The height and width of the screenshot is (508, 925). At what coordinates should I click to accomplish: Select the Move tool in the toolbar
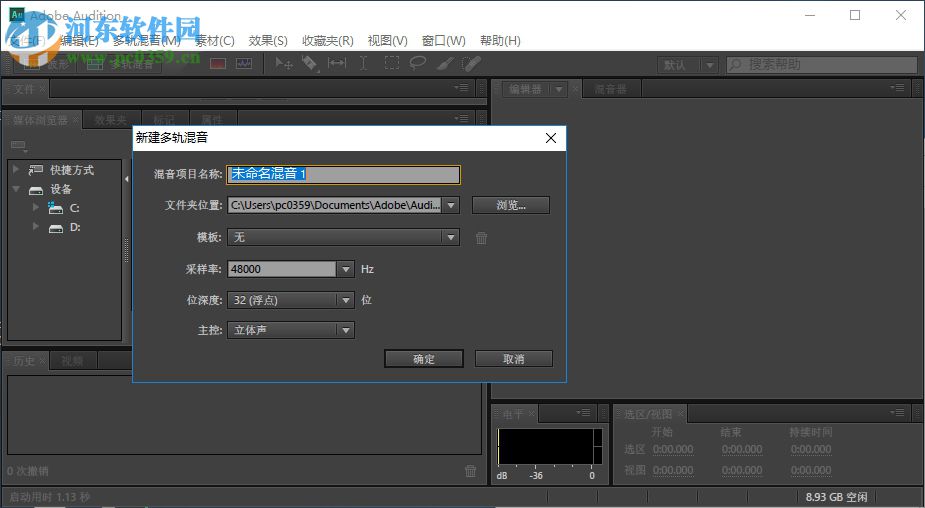284,63
